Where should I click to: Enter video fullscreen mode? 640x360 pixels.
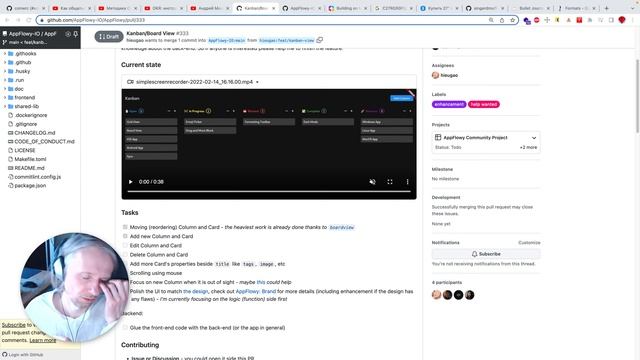tap(390, 182)
